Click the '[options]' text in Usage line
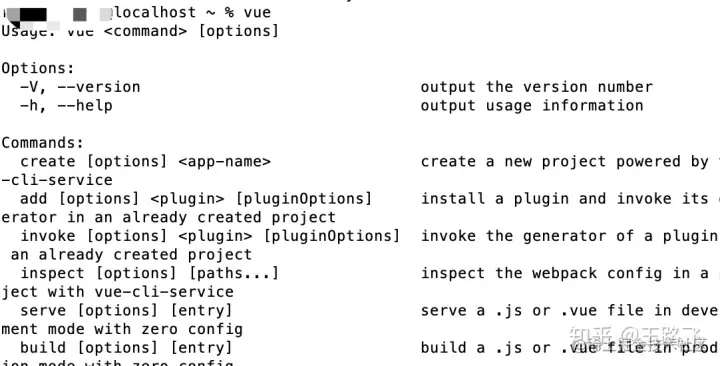Image resolution: width=720 pixels, height=366 pixels. 239,31
